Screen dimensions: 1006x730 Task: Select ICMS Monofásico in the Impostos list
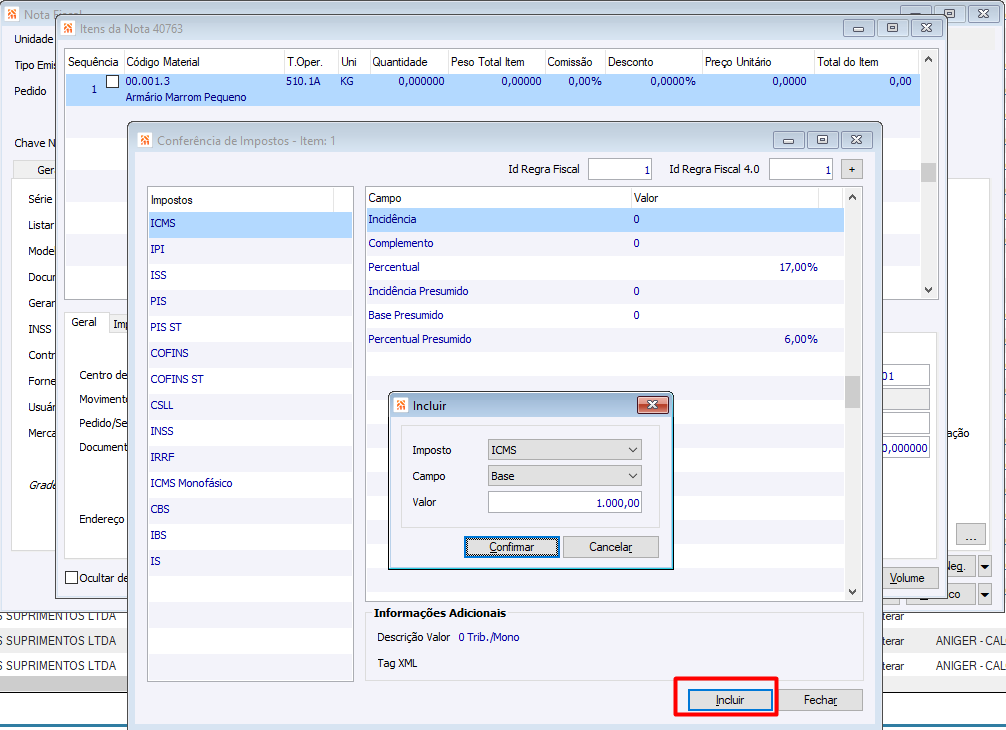(x=250, y=483)
